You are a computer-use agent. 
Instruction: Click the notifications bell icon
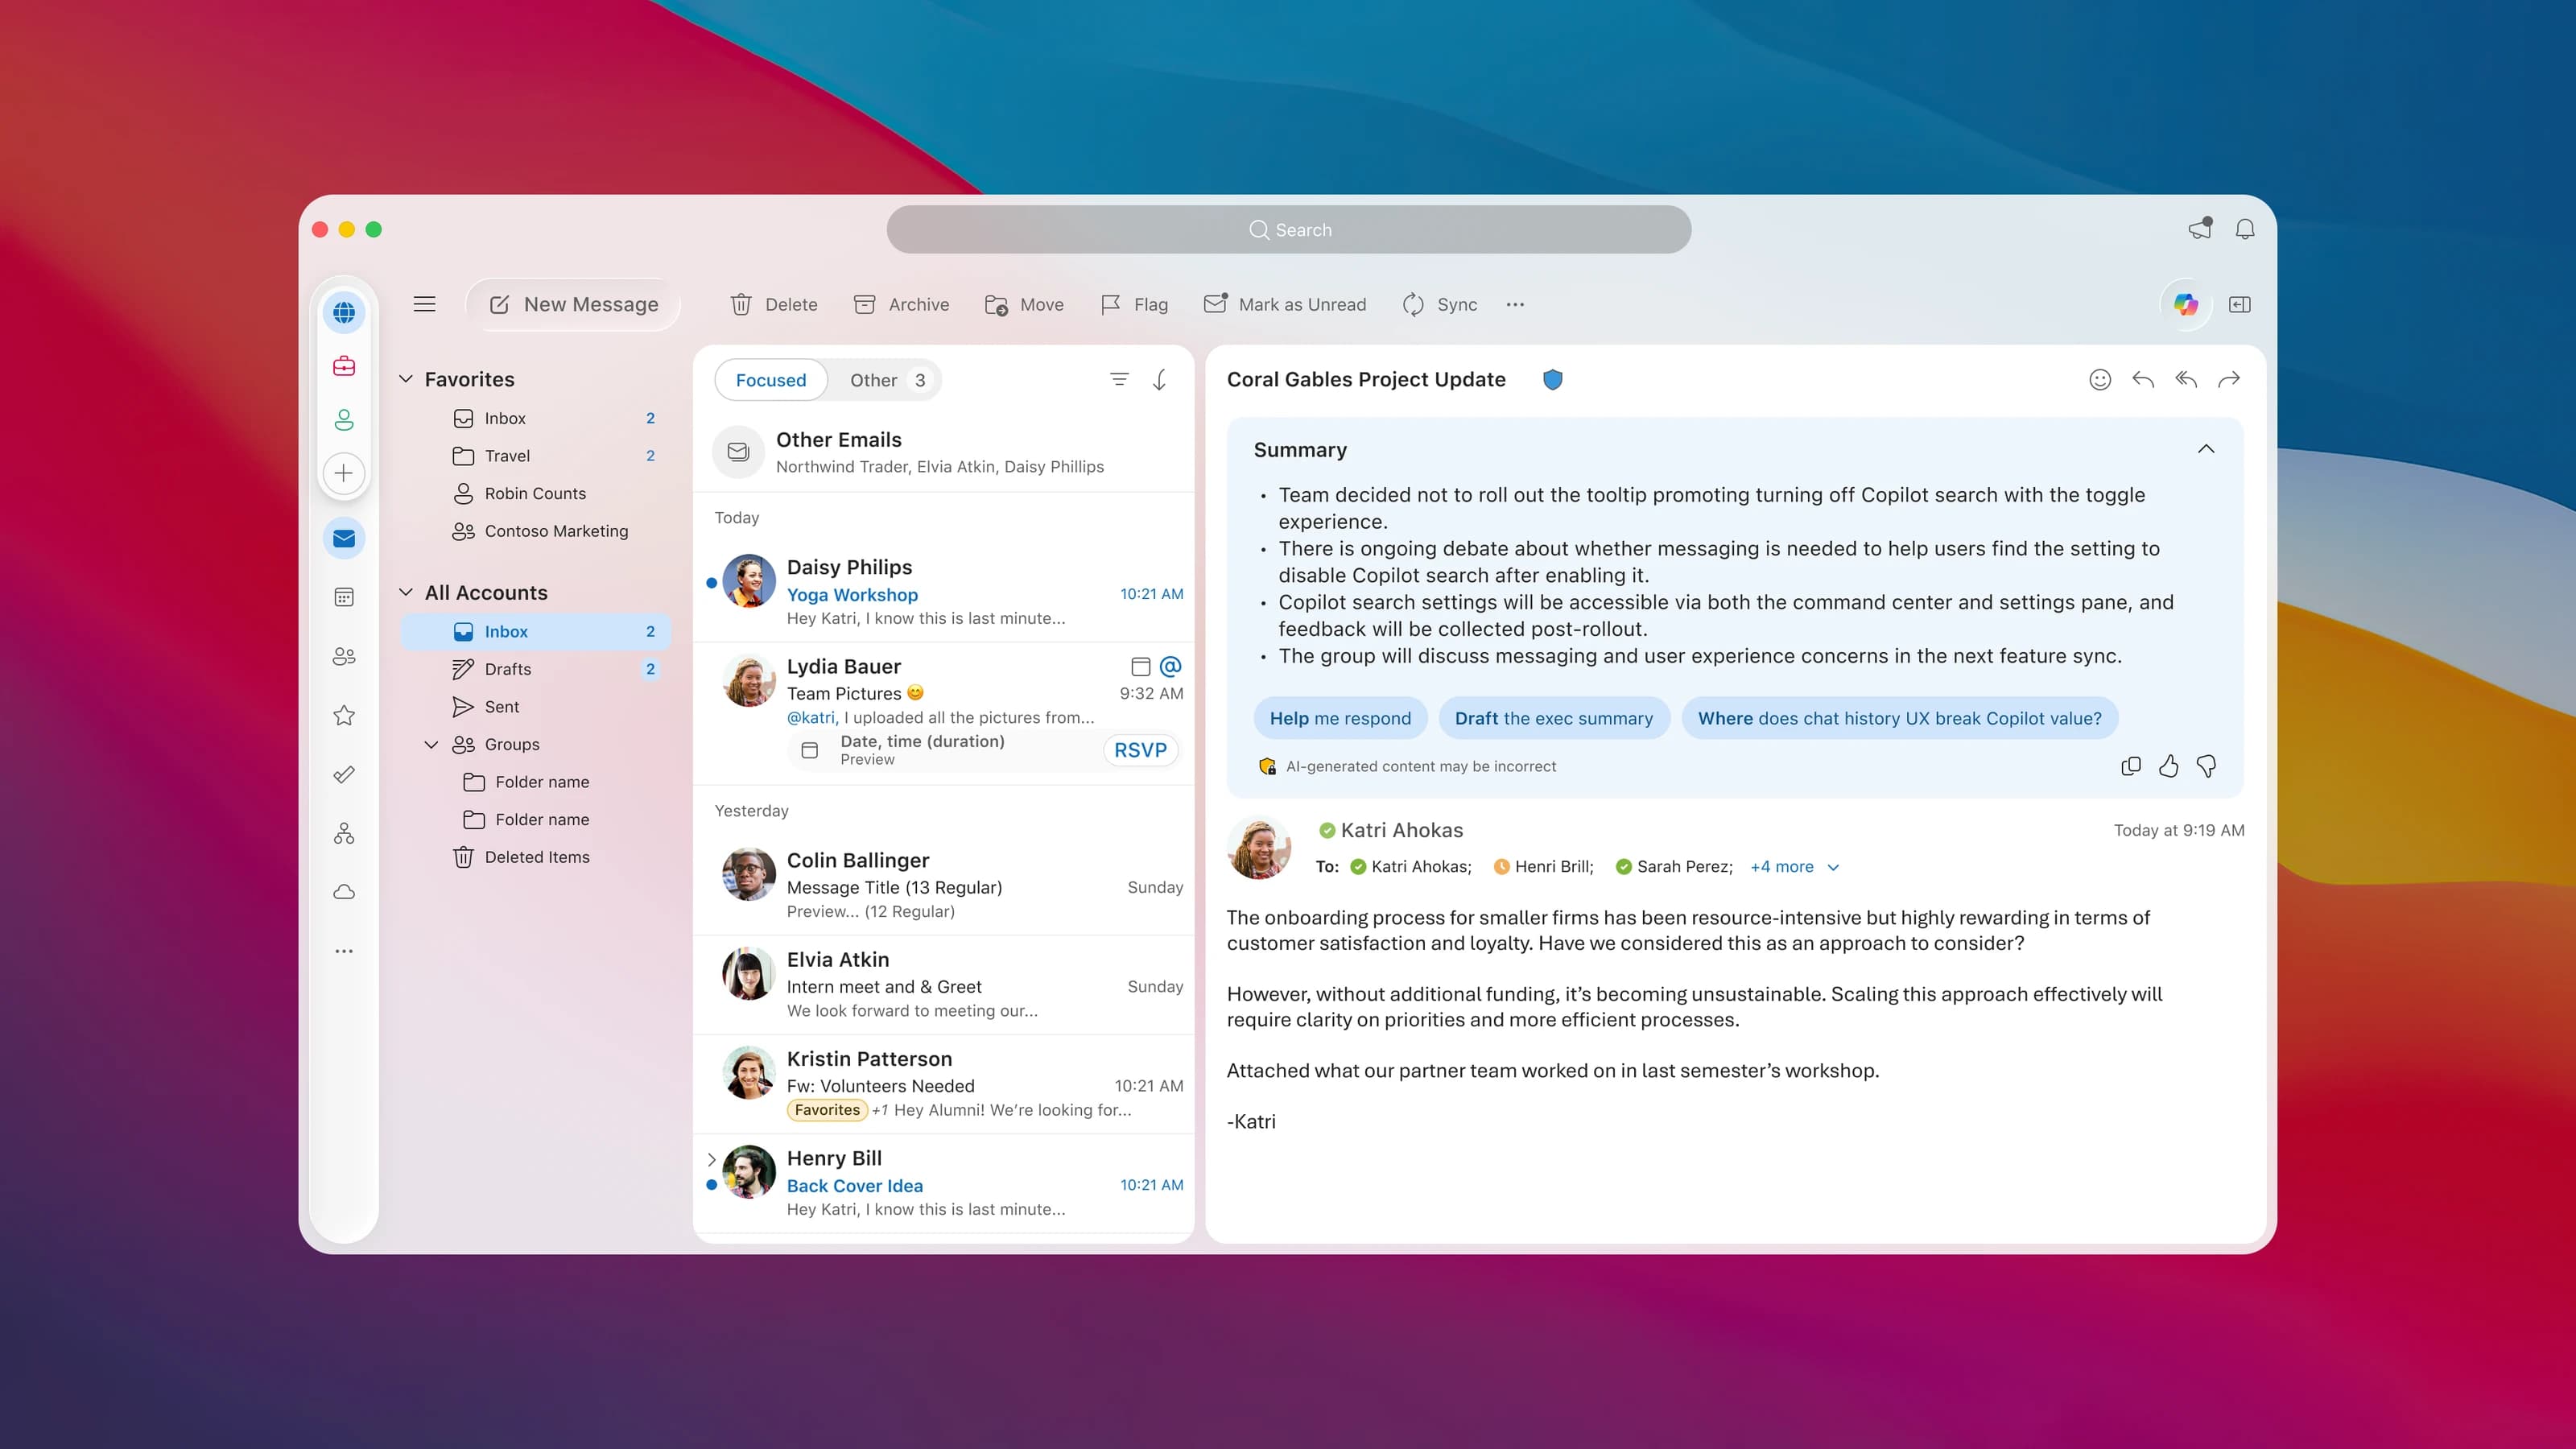[2245, 229]
